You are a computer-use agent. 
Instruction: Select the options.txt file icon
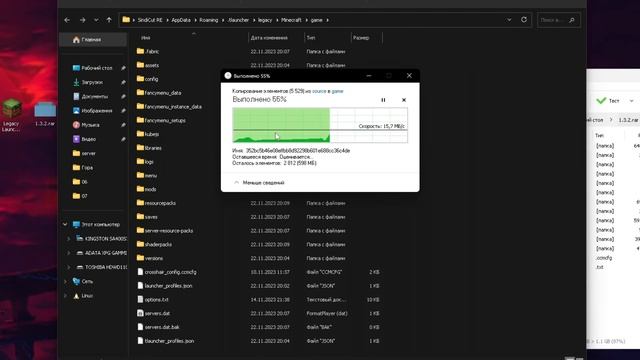click(140, 299)
